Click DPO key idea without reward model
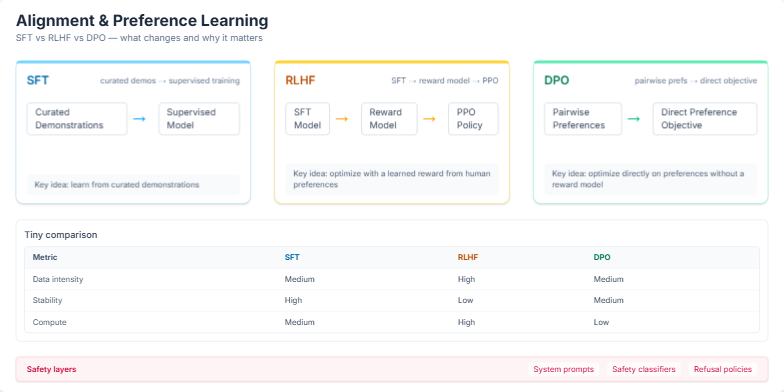Screen dimensions: 784x392 651,179
